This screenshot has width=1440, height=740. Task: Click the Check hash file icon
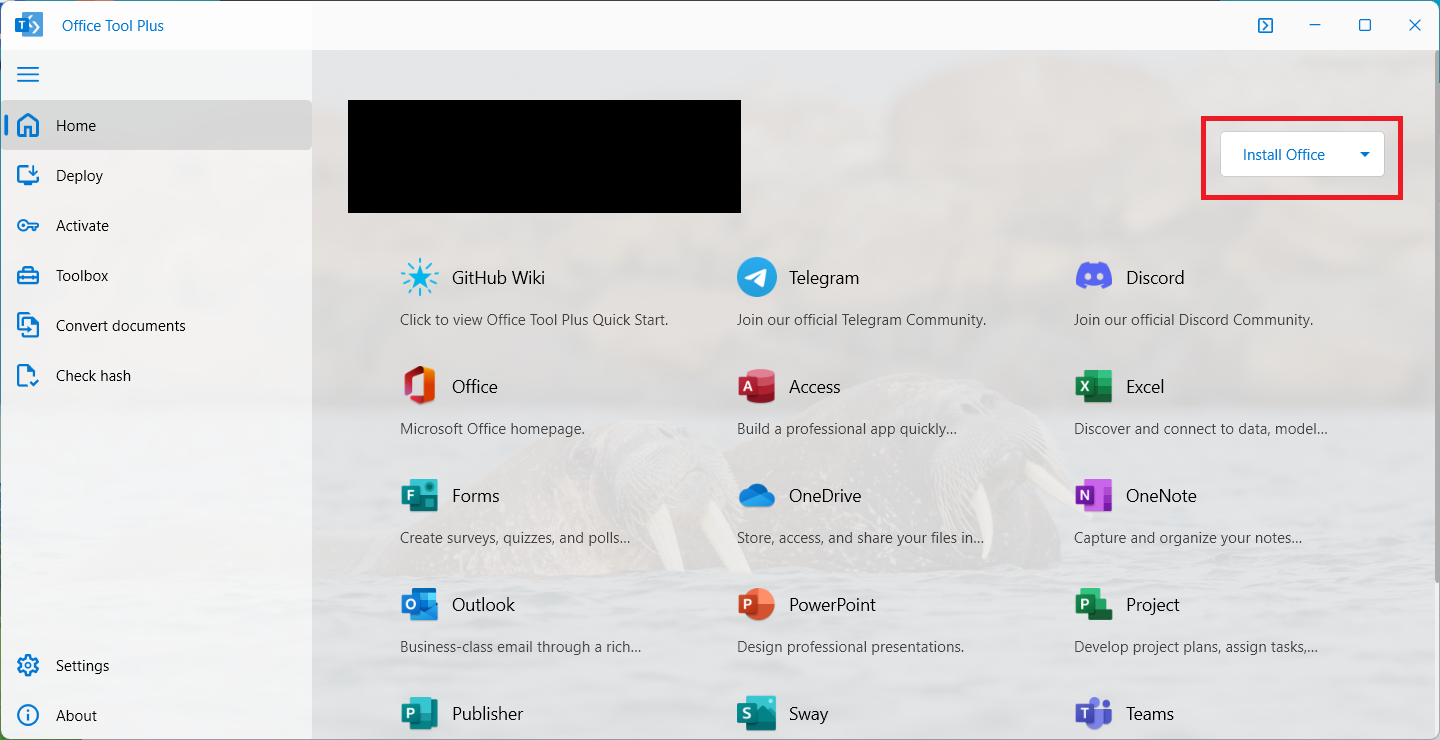pyautogui.click(x=28, y=375)
